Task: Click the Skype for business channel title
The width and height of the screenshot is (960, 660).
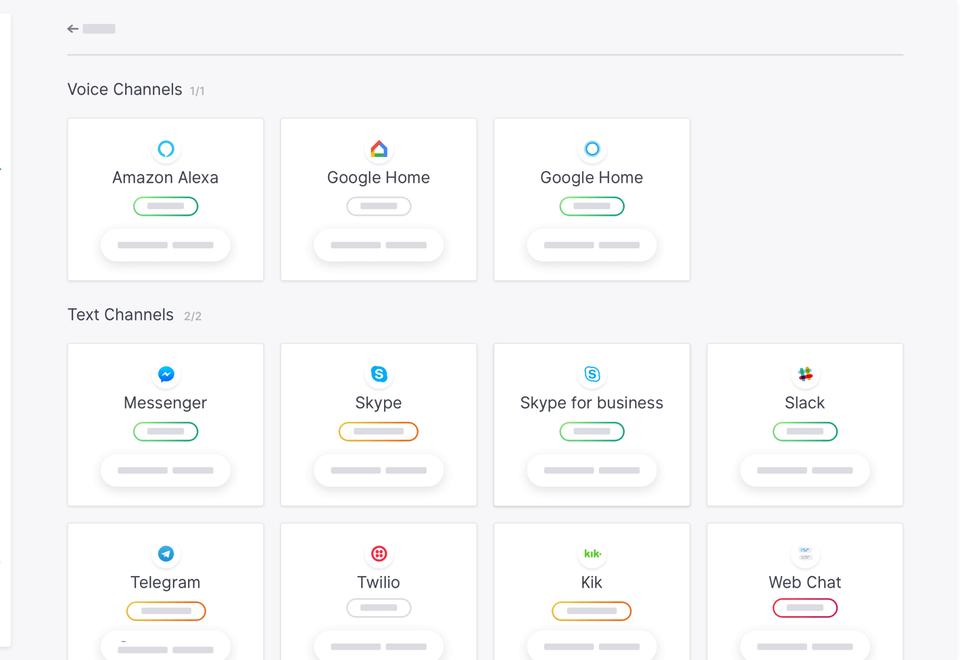Action: point(592,403)
